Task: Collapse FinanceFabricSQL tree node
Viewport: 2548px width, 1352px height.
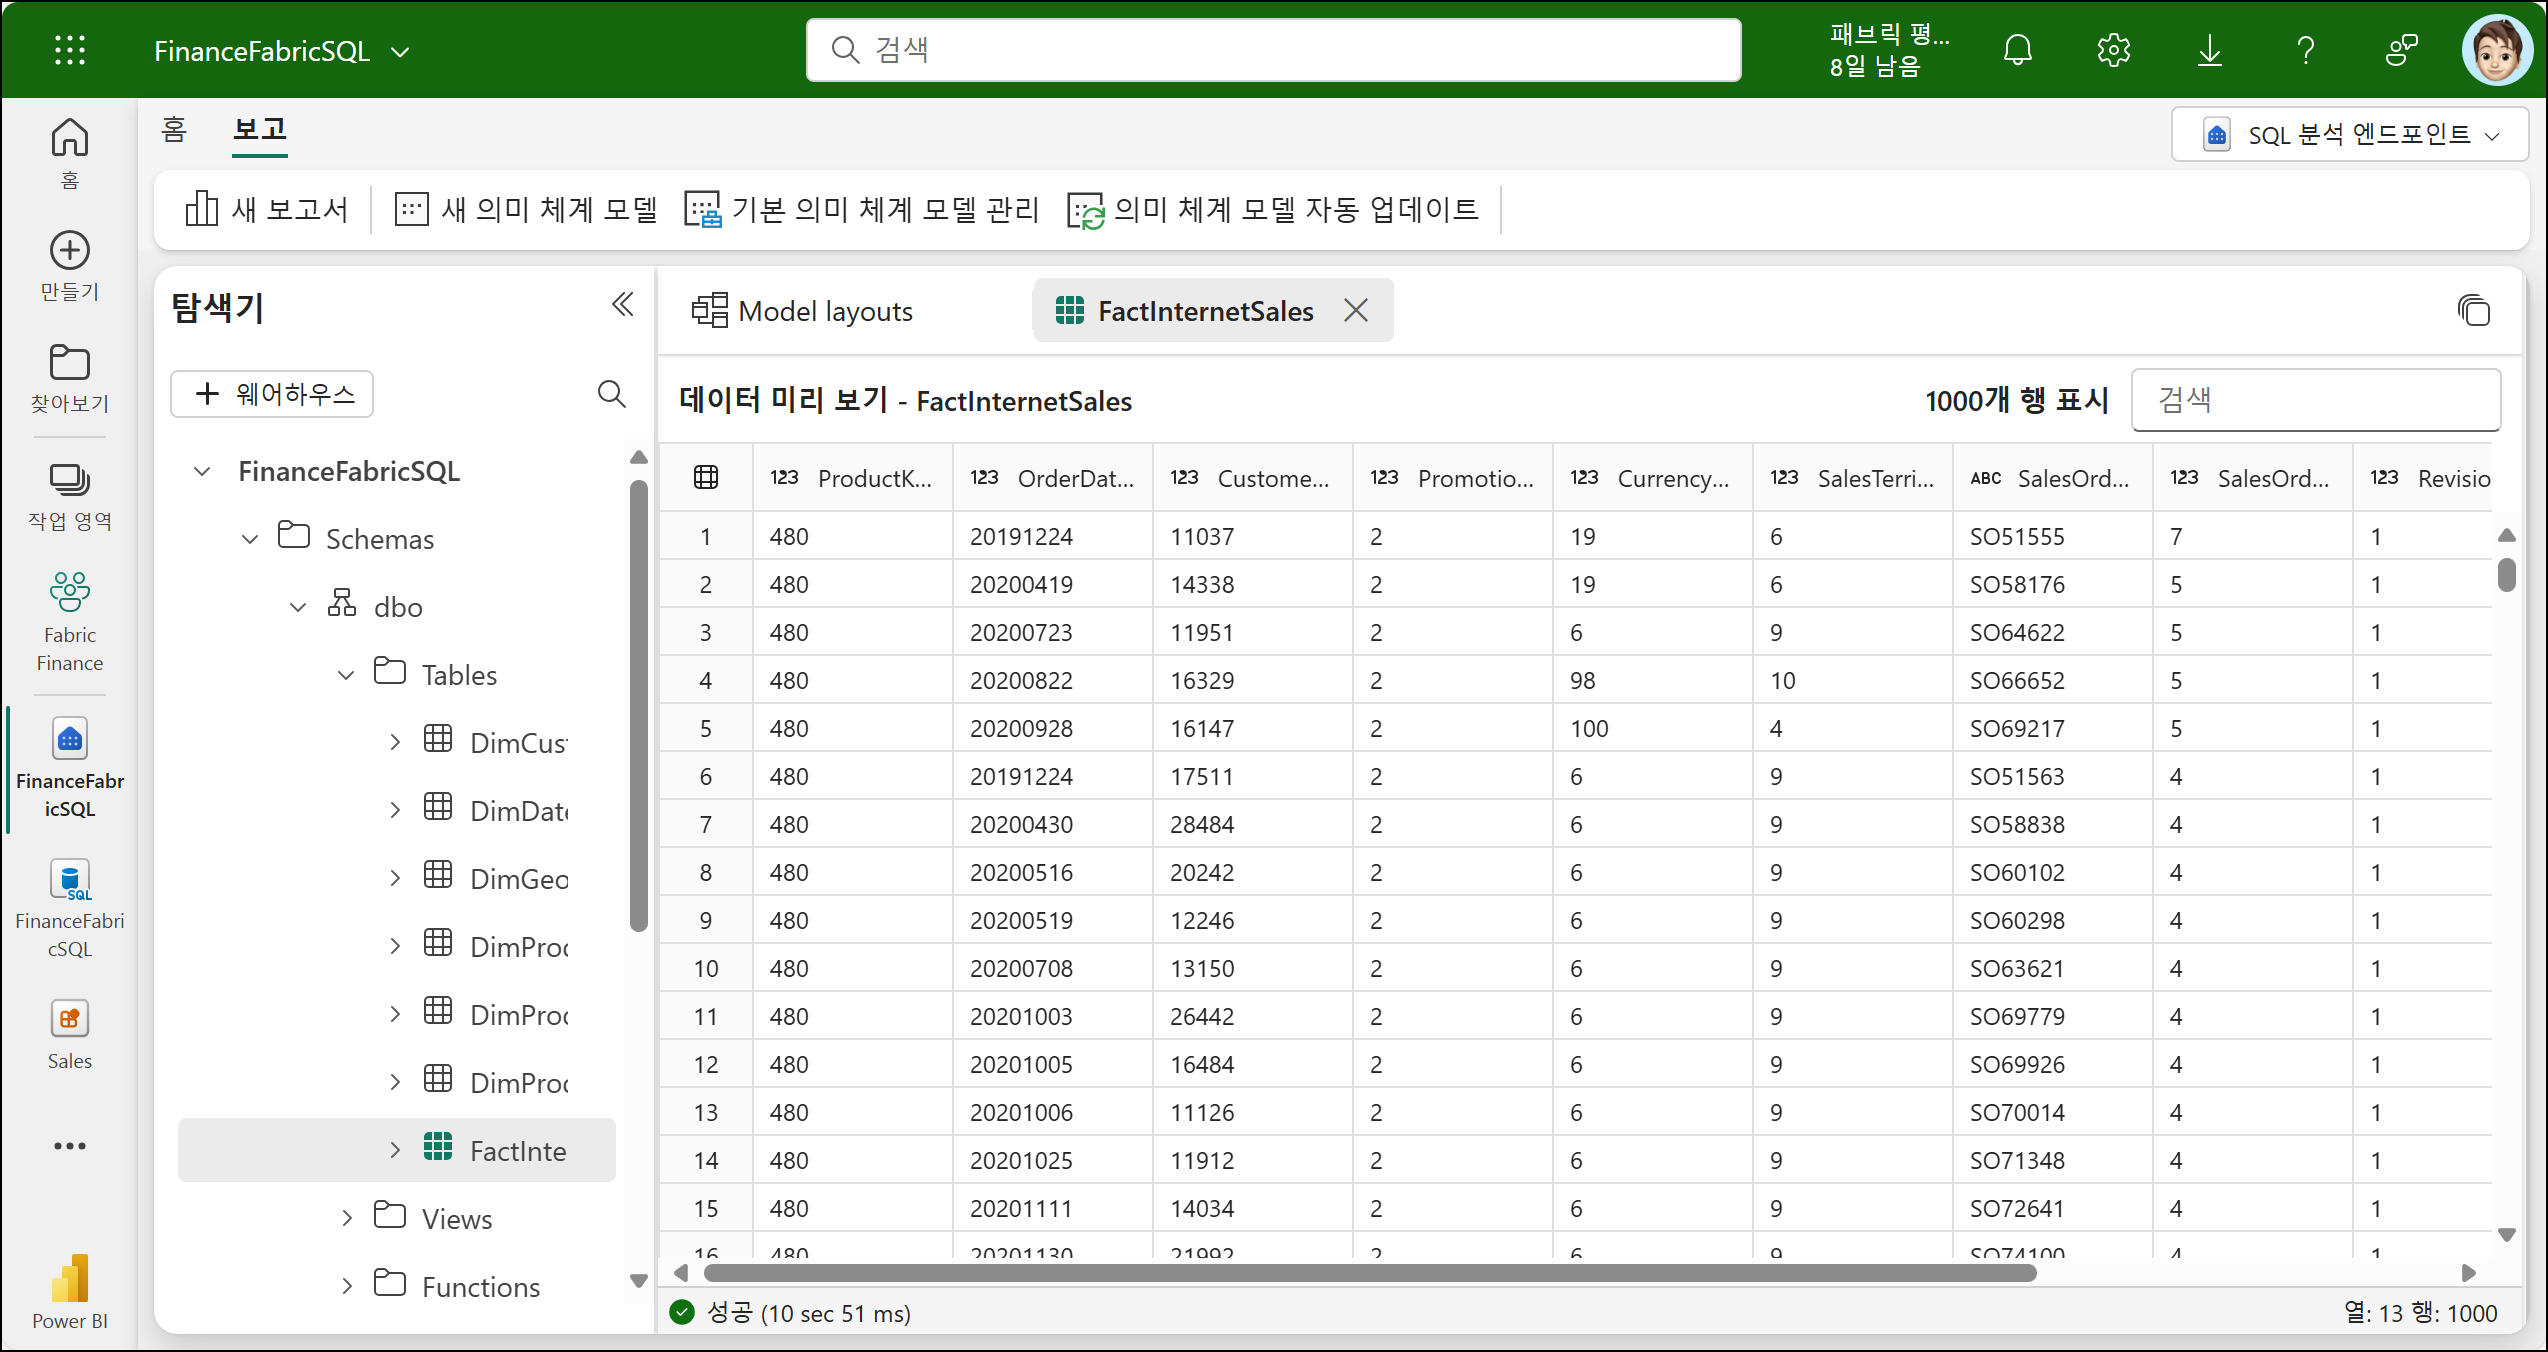Action: pos(202,471)
